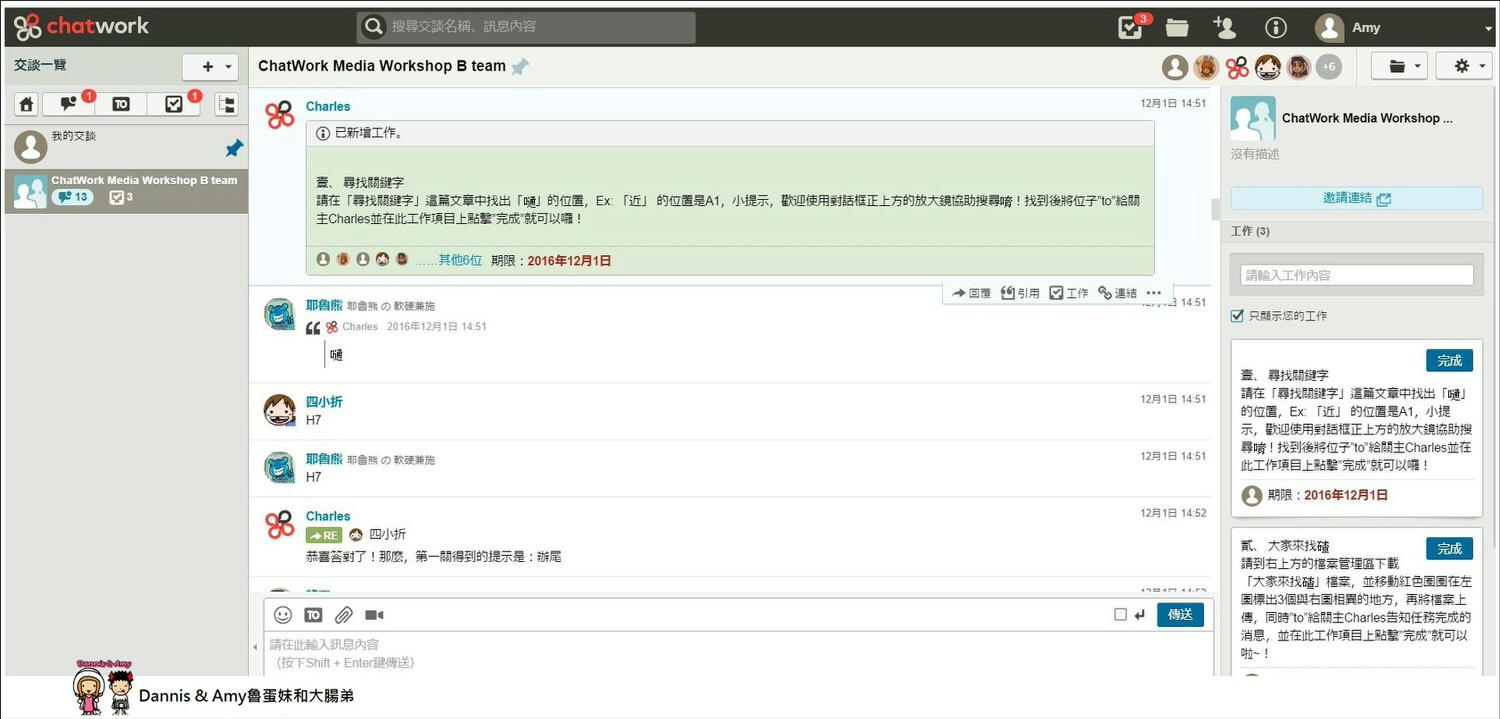This screenshot has width=1500, height=719.
Task: Toggle the chat list category view icon
Action: coord(226,104)
